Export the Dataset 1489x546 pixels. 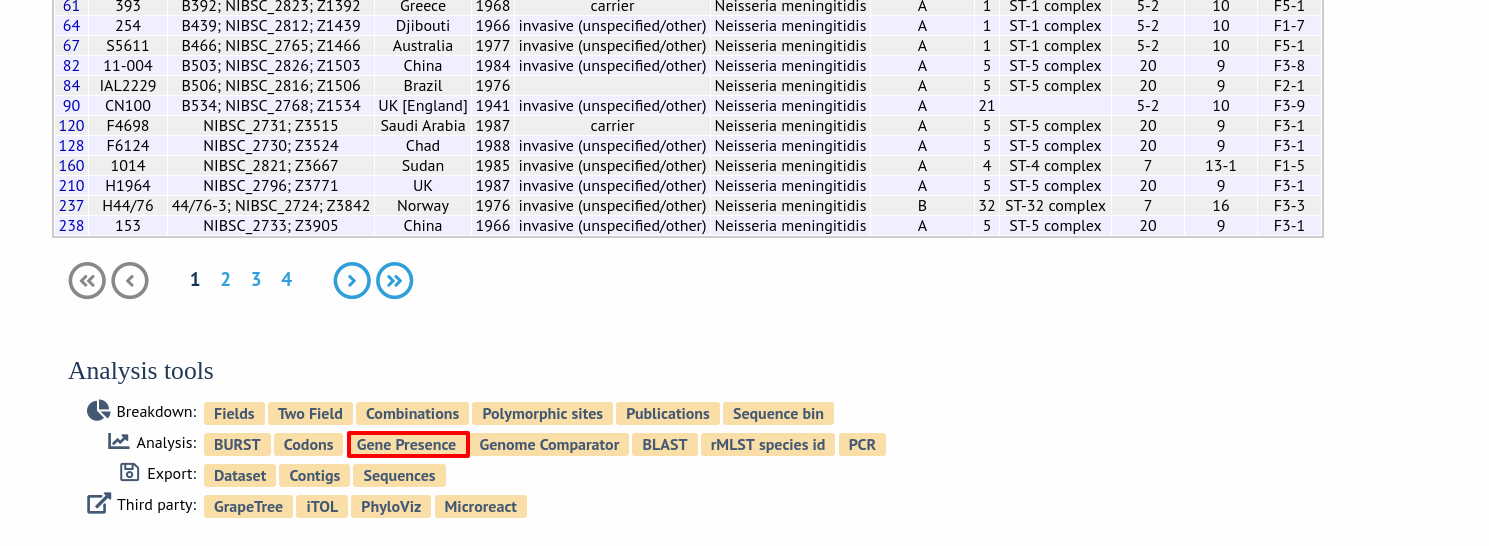(240, 476)
